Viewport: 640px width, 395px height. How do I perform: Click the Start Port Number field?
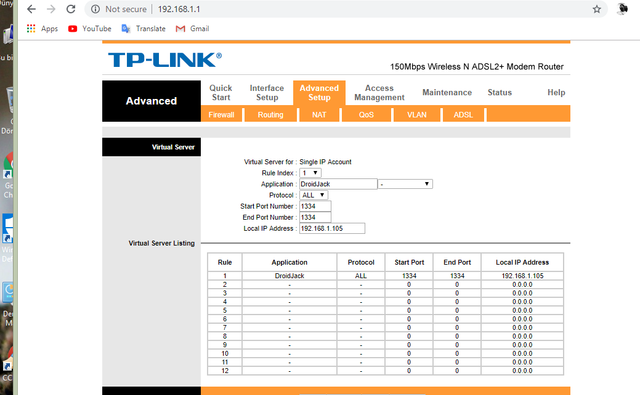(x=315, y=206)
